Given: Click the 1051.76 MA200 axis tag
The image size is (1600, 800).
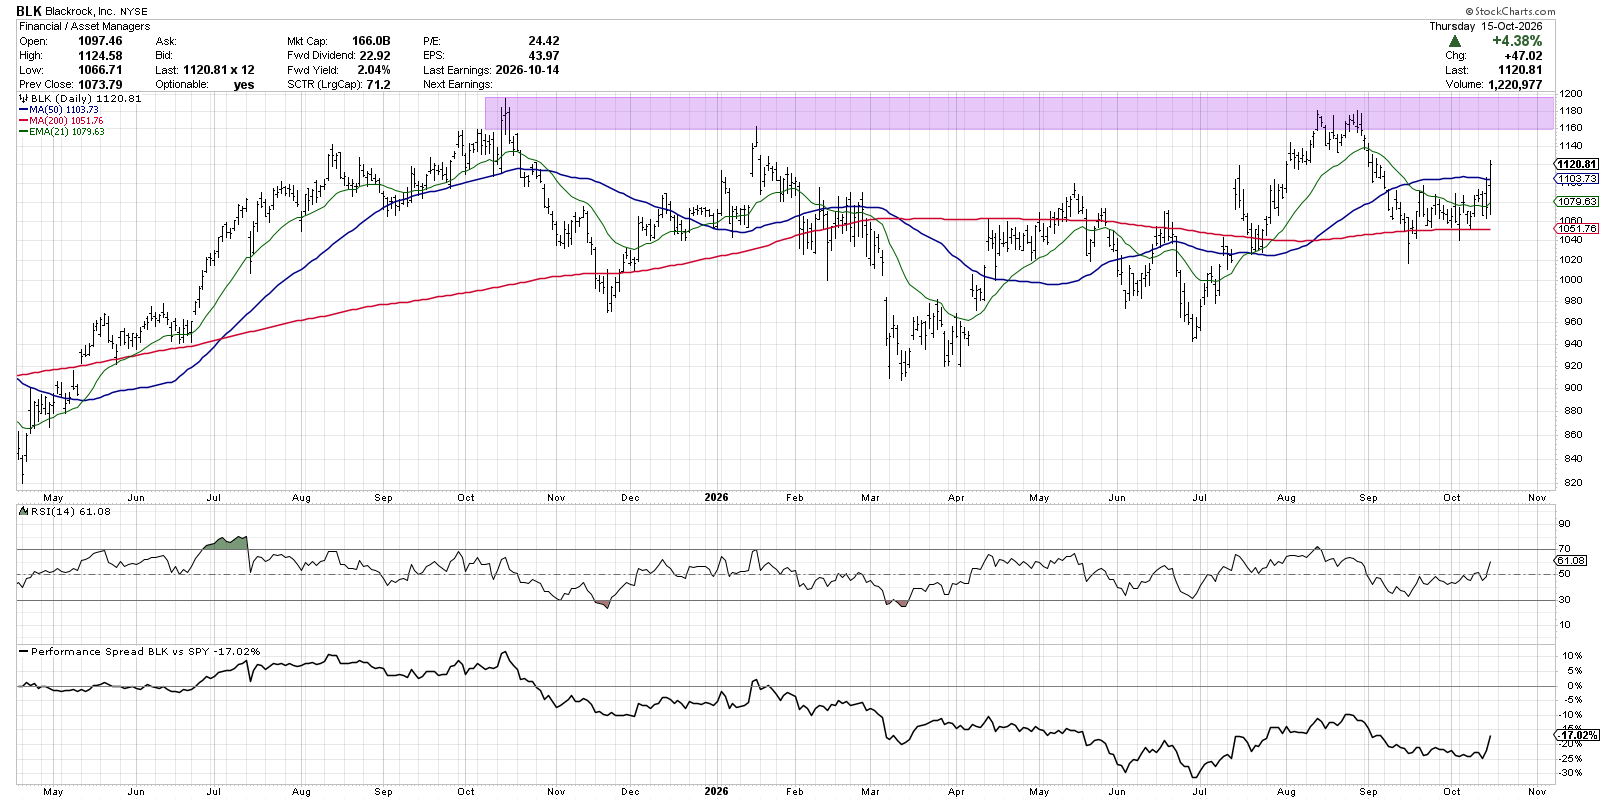Looking at the screenshot, I should point(1577,228).
